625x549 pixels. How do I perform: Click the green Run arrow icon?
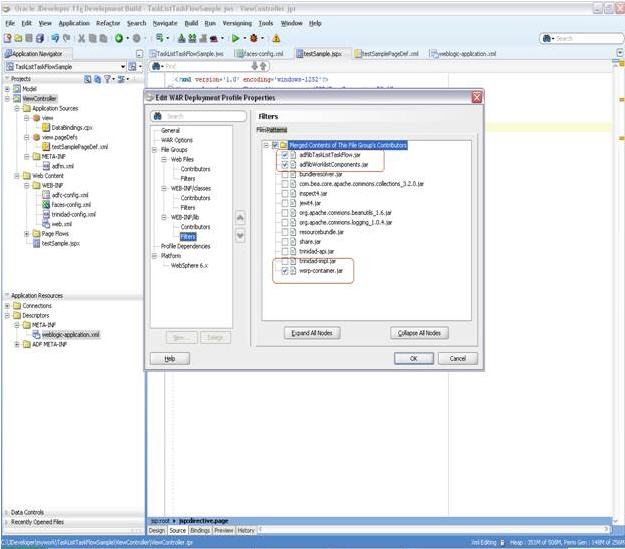tap(236, 38)
